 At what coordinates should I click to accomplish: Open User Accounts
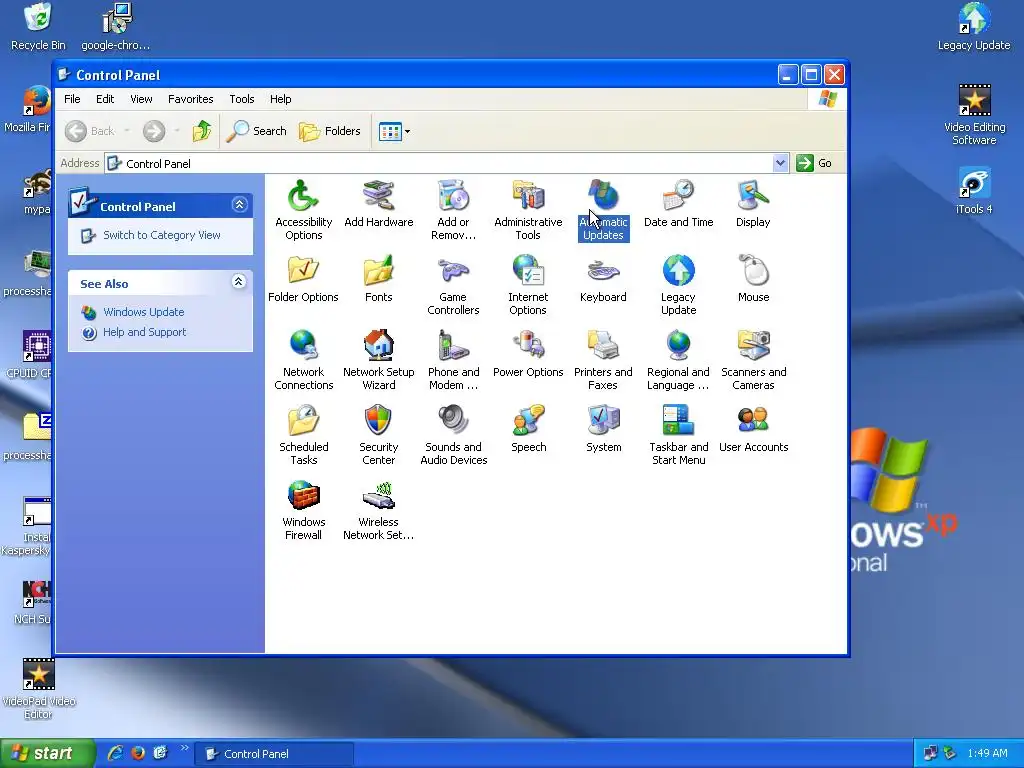[753, 429]
